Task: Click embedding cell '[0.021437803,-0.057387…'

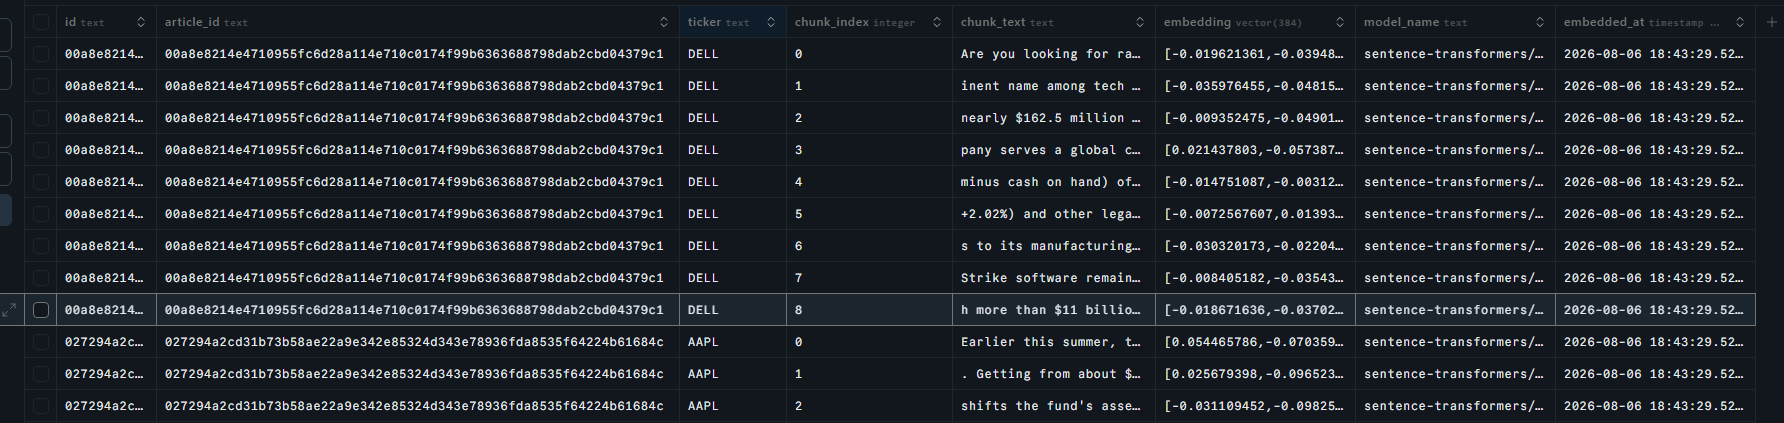Action: coord(1255,150)
